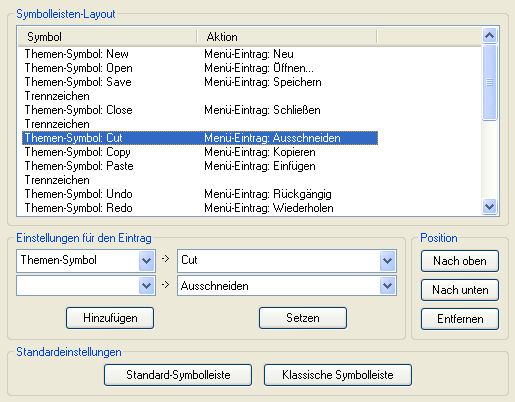The height and width of the screenshot is (402, 515).
Task: Open the Themen-Symbol type dropdown
Action: 146,261
